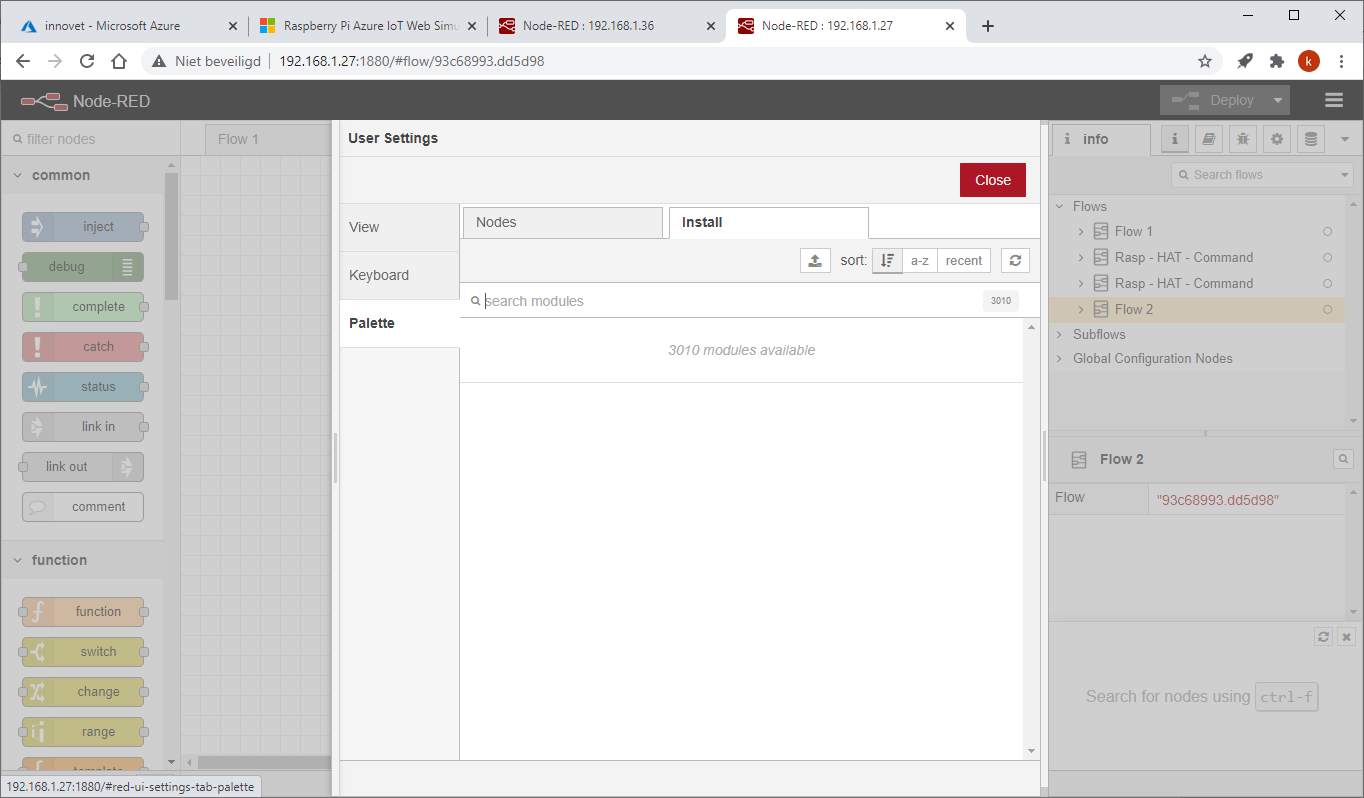Sort modules by recent
This screenshot has height=798, width=1364.
pos(964,260)
